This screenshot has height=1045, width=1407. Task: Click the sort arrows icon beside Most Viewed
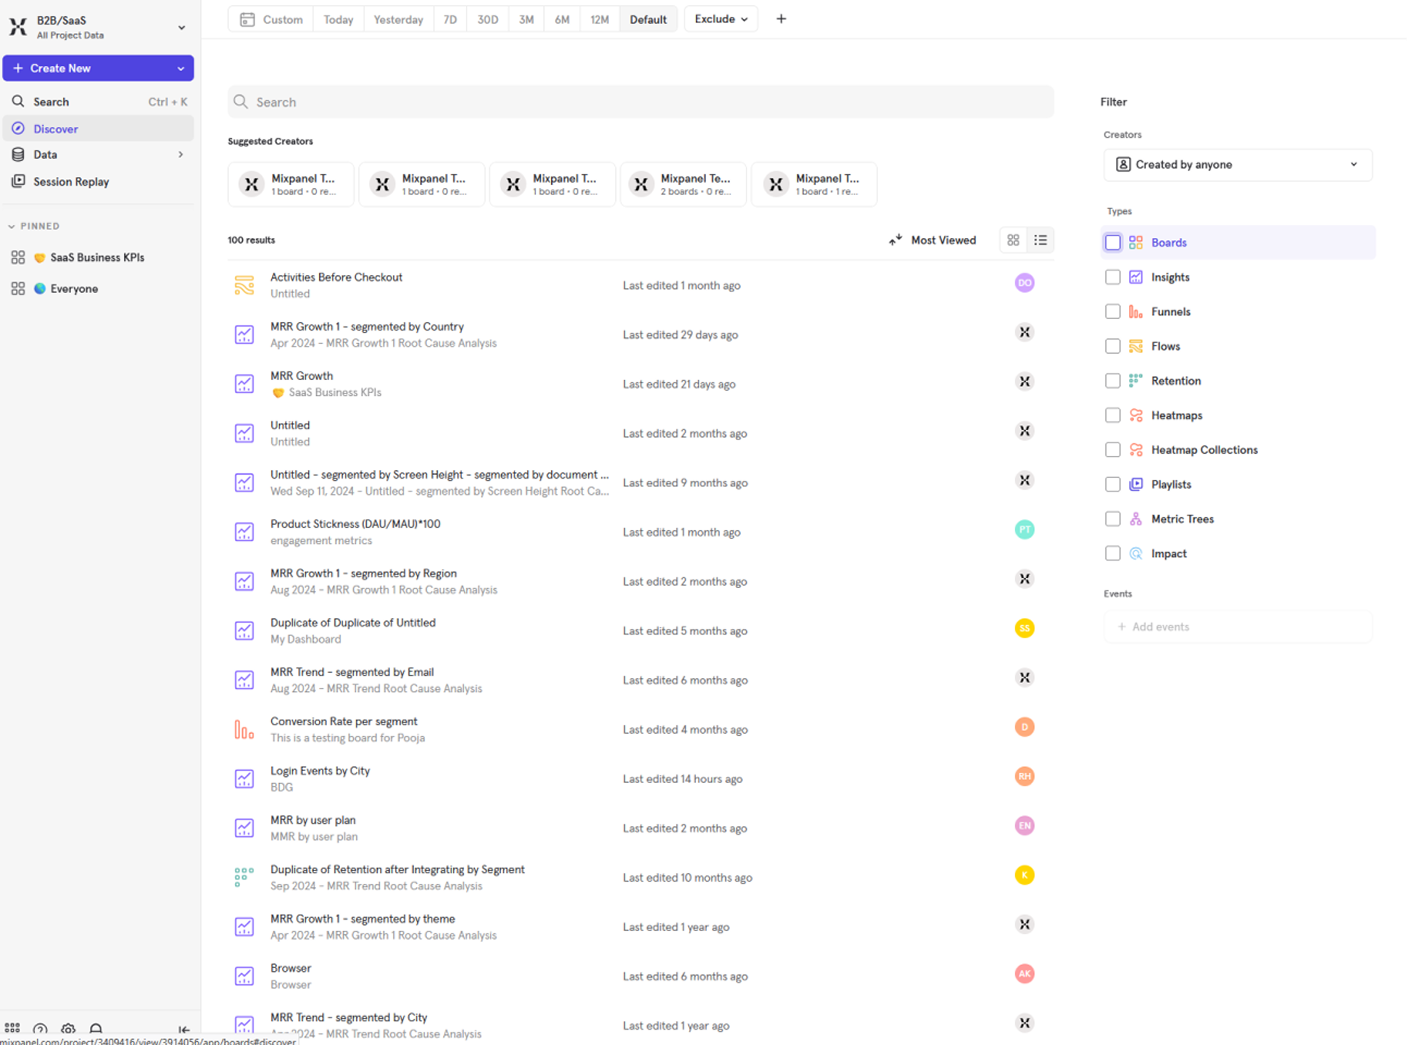[895, 240]
